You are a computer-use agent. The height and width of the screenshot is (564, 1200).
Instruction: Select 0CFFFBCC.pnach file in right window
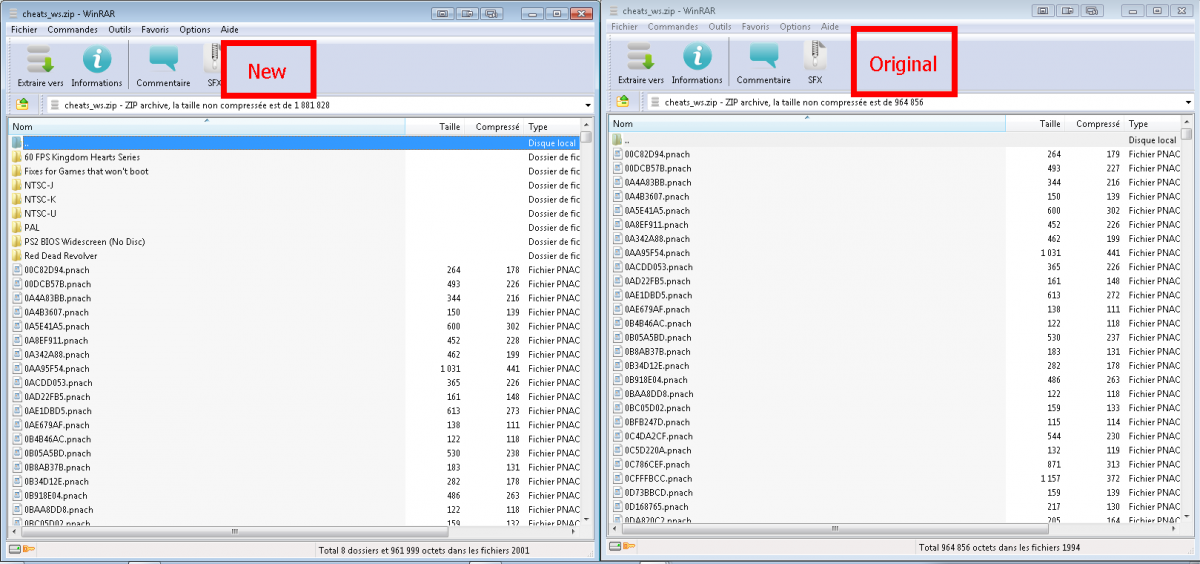click(657, 479)
